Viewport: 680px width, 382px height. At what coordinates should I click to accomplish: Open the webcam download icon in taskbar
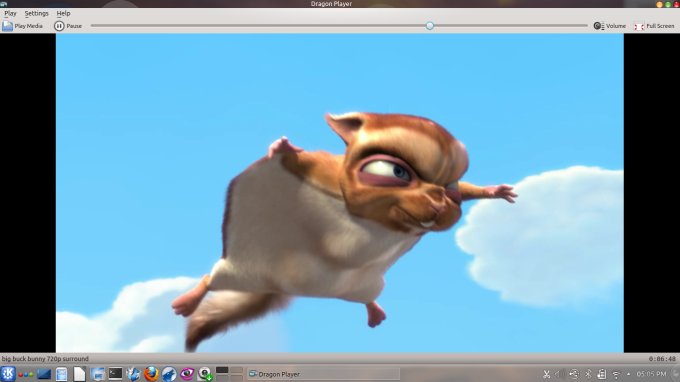pyautogui.click(x=205, y=374)
